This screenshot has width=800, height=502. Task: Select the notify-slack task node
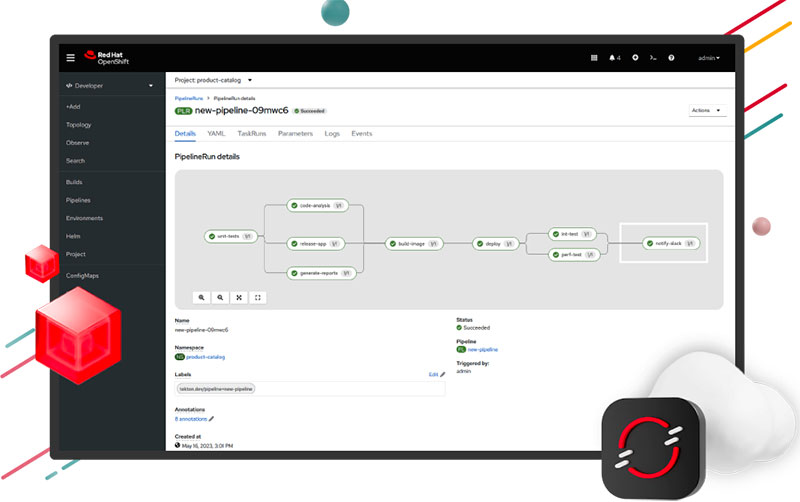(x=671, y=243)
